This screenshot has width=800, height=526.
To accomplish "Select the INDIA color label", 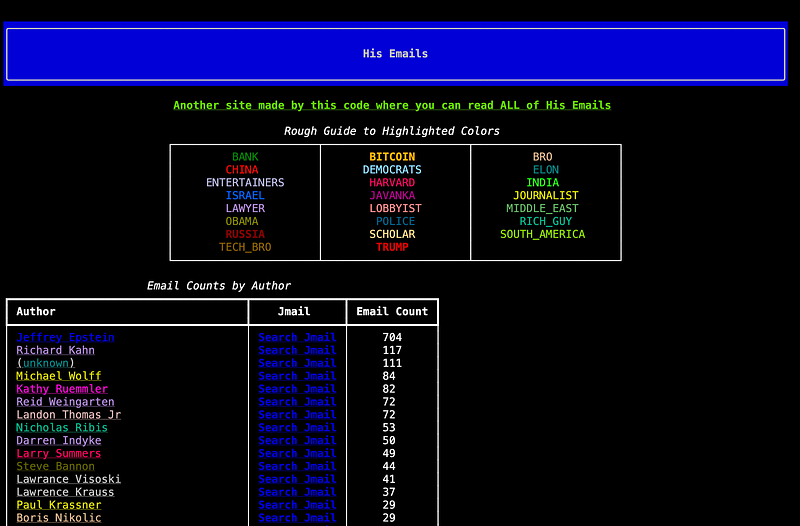I will tap(542, 182).
